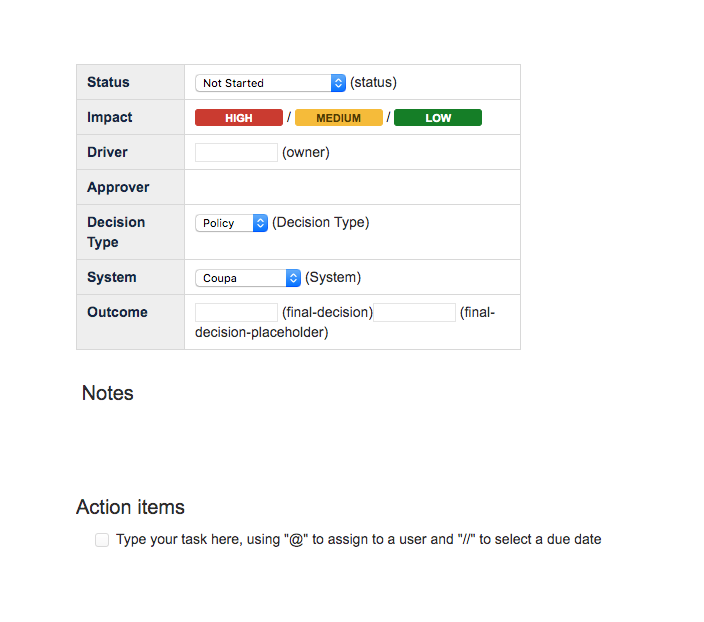
Task: Check the action item task checkbox
Action: (x=102, y=540)
